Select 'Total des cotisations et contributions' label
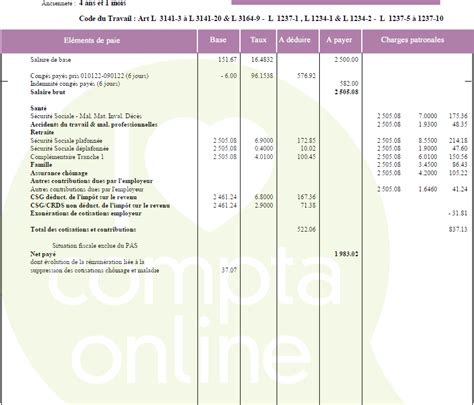 (x=83, y=230)
